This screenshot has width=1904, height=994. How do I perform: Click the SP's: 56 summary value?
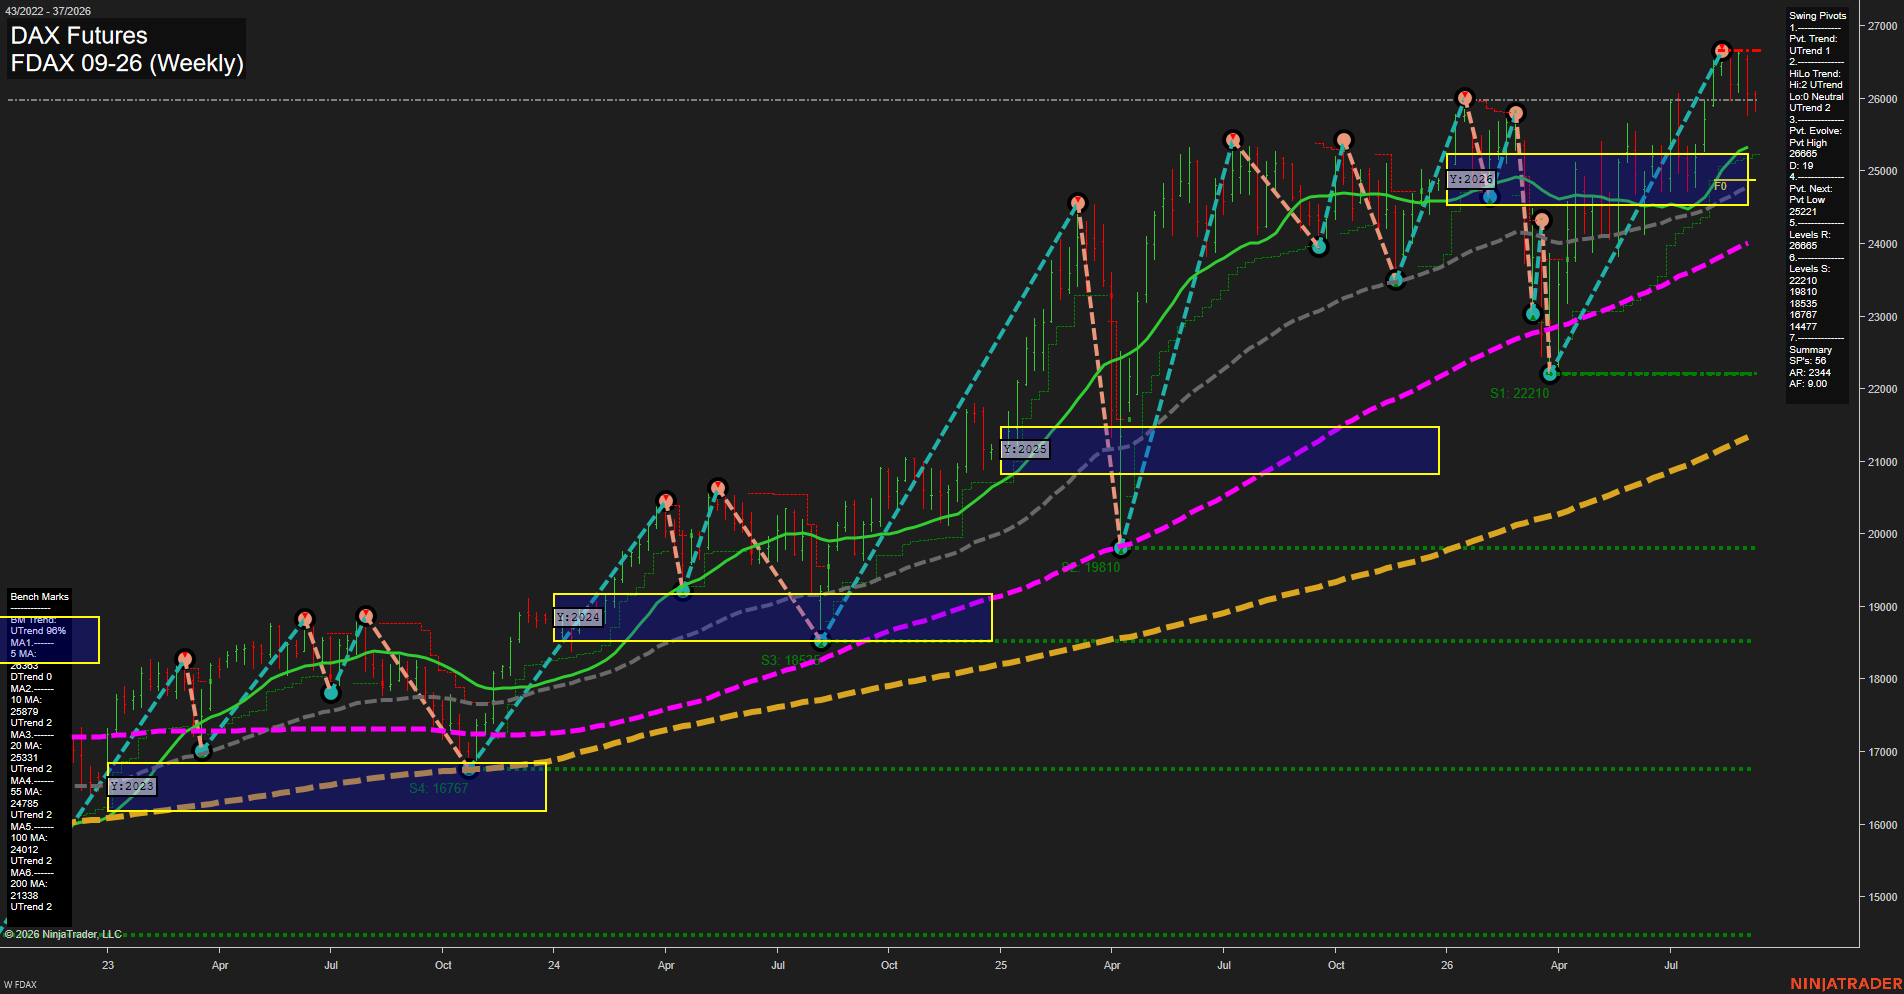[x=1808, y=361]
